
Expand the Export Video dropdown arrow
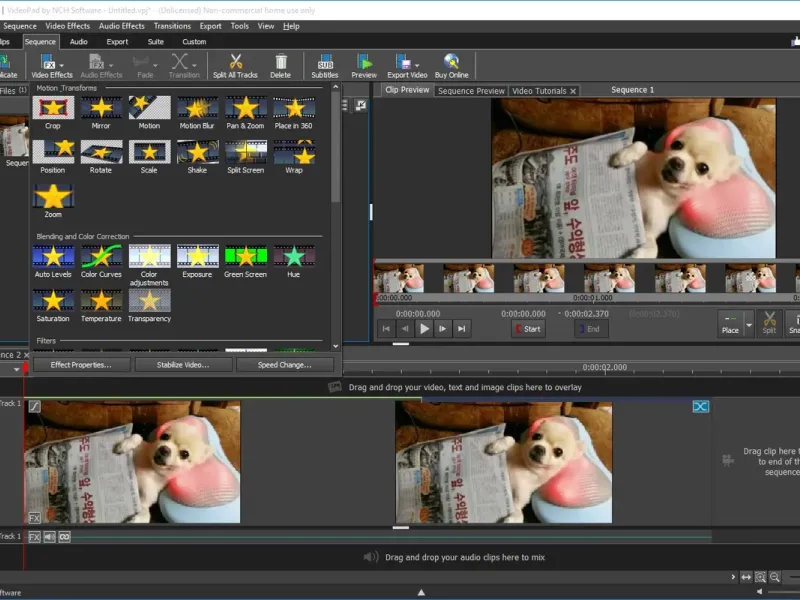416,63
